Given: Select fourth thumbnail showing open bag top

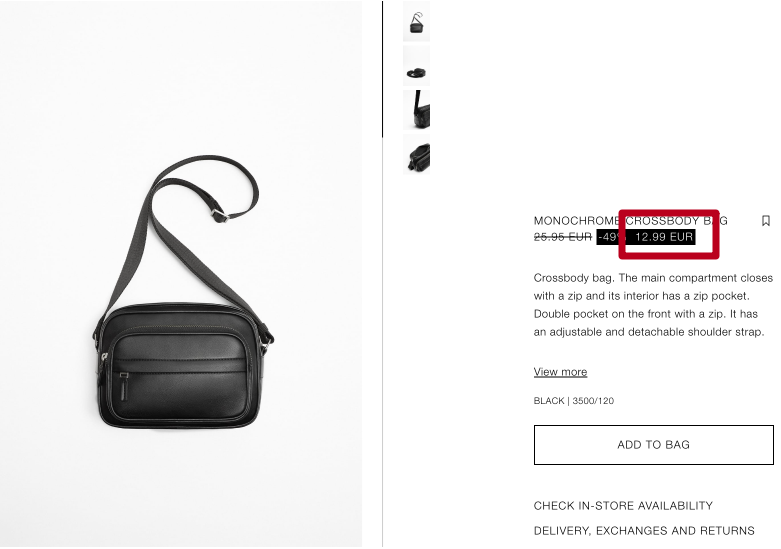Looking at the screenshot, I should pyautogui.click(x=416, y=154).
